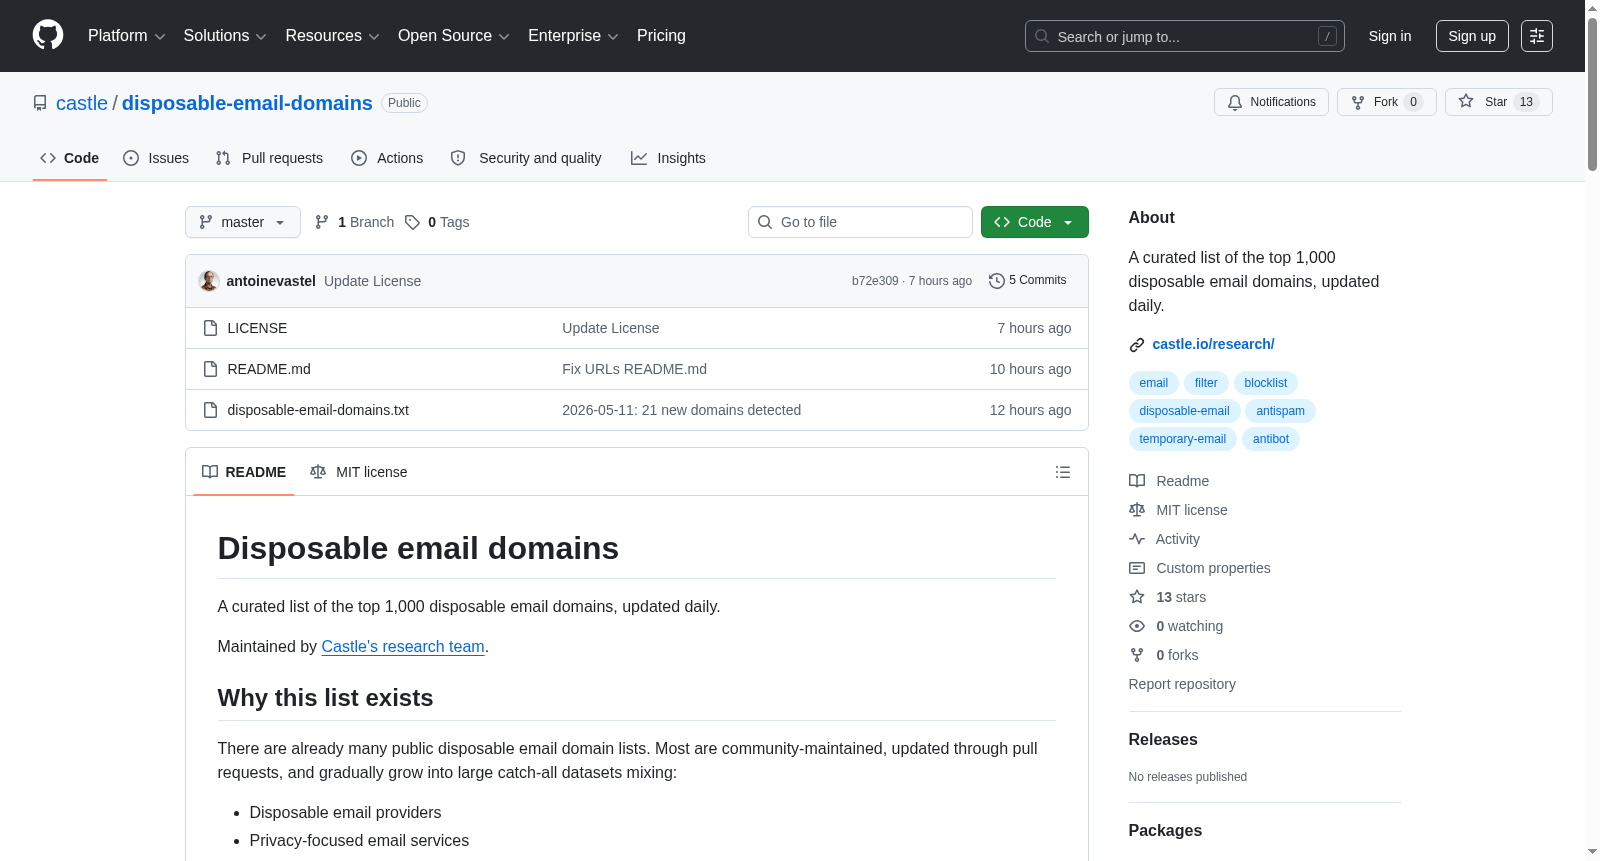Click Sign in

tap(1390, 36)
